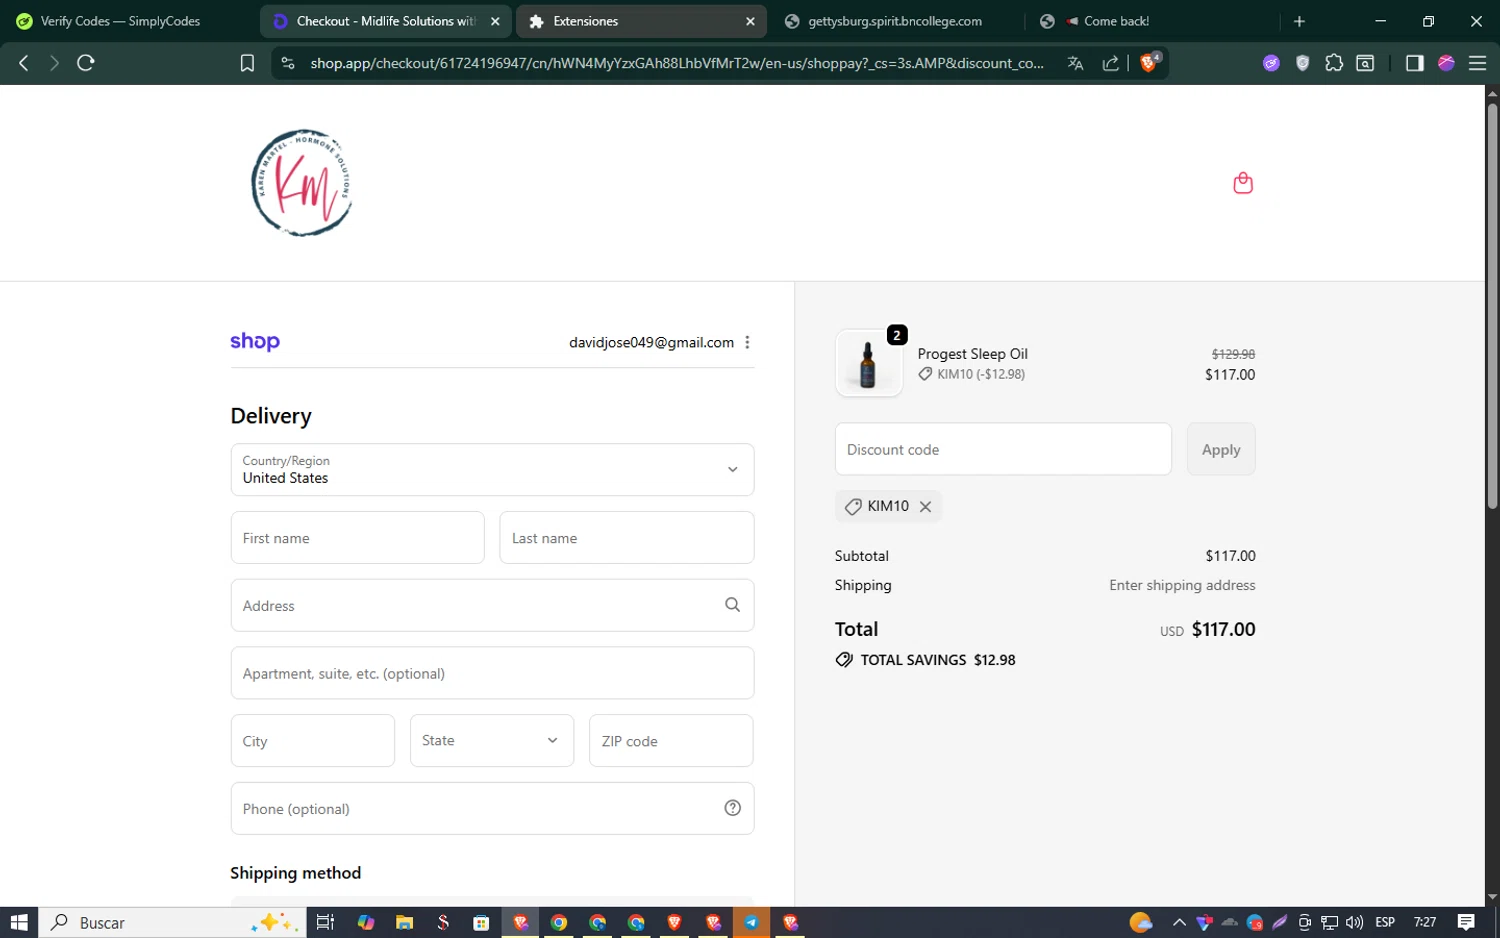This screenshot has height=938, width=1500.
Task: Open Telegram from the taskbar
Action: (751, 922)
